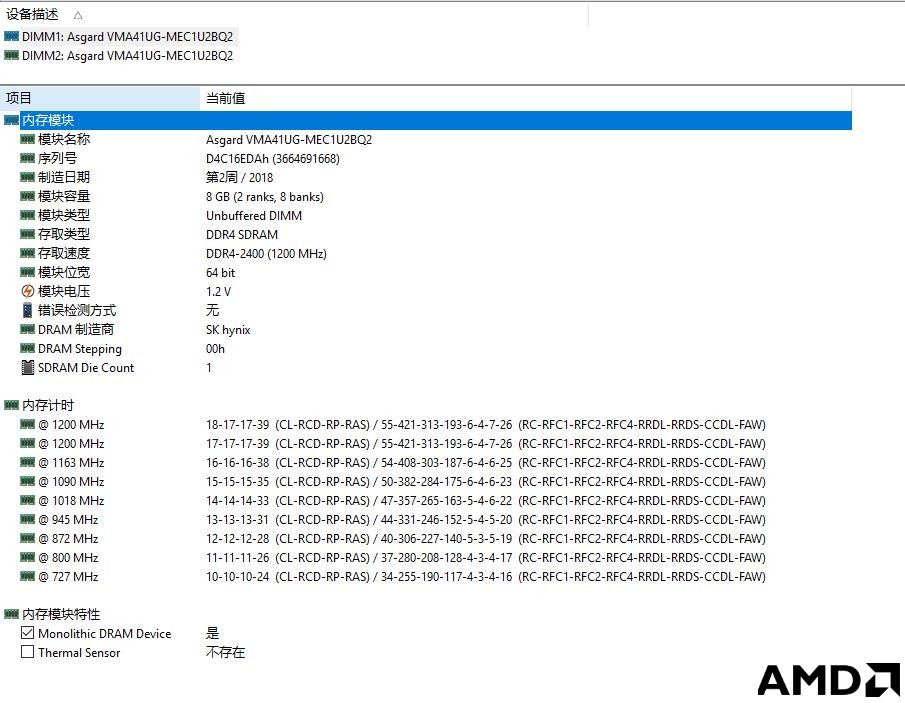
Task: Click the Thermal Sensor value 不存在
Action: coord(226,652)
